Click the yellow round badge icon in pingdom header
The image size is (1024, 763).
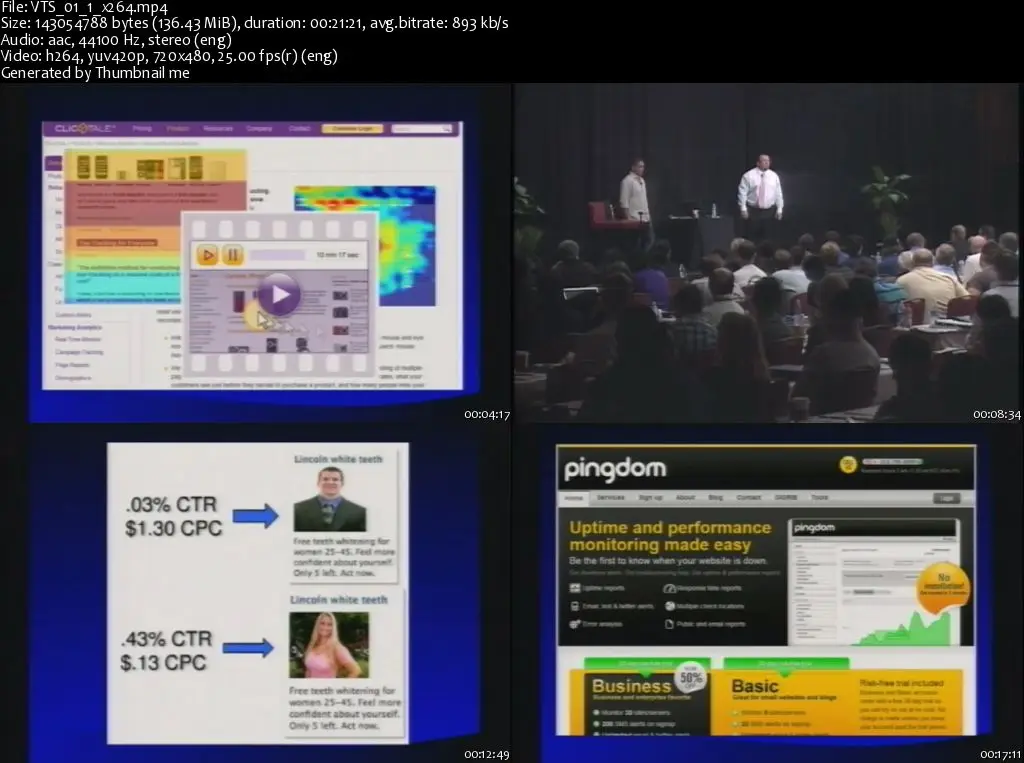(848, 464)
